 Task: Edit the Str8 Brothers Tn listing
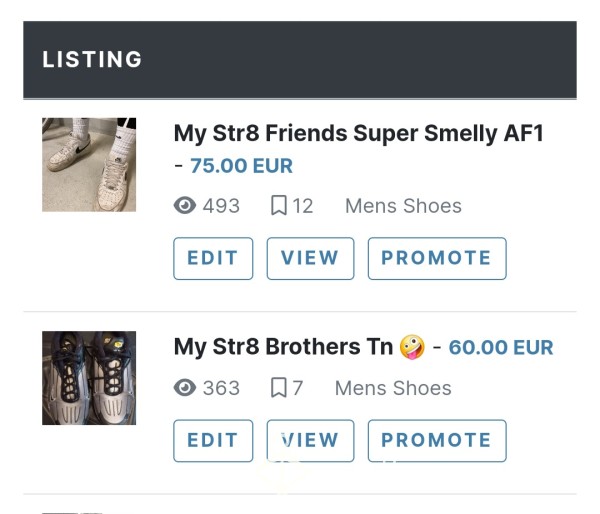point(213,441)
